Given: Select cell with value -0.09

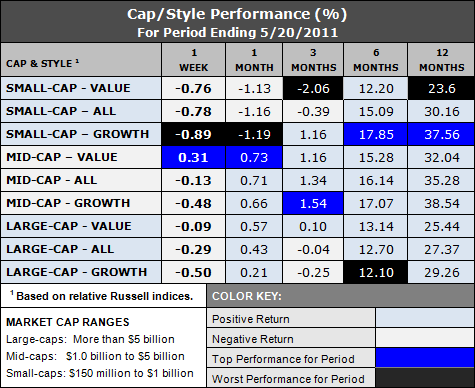Looking at the screenshot, I should 194,226.
